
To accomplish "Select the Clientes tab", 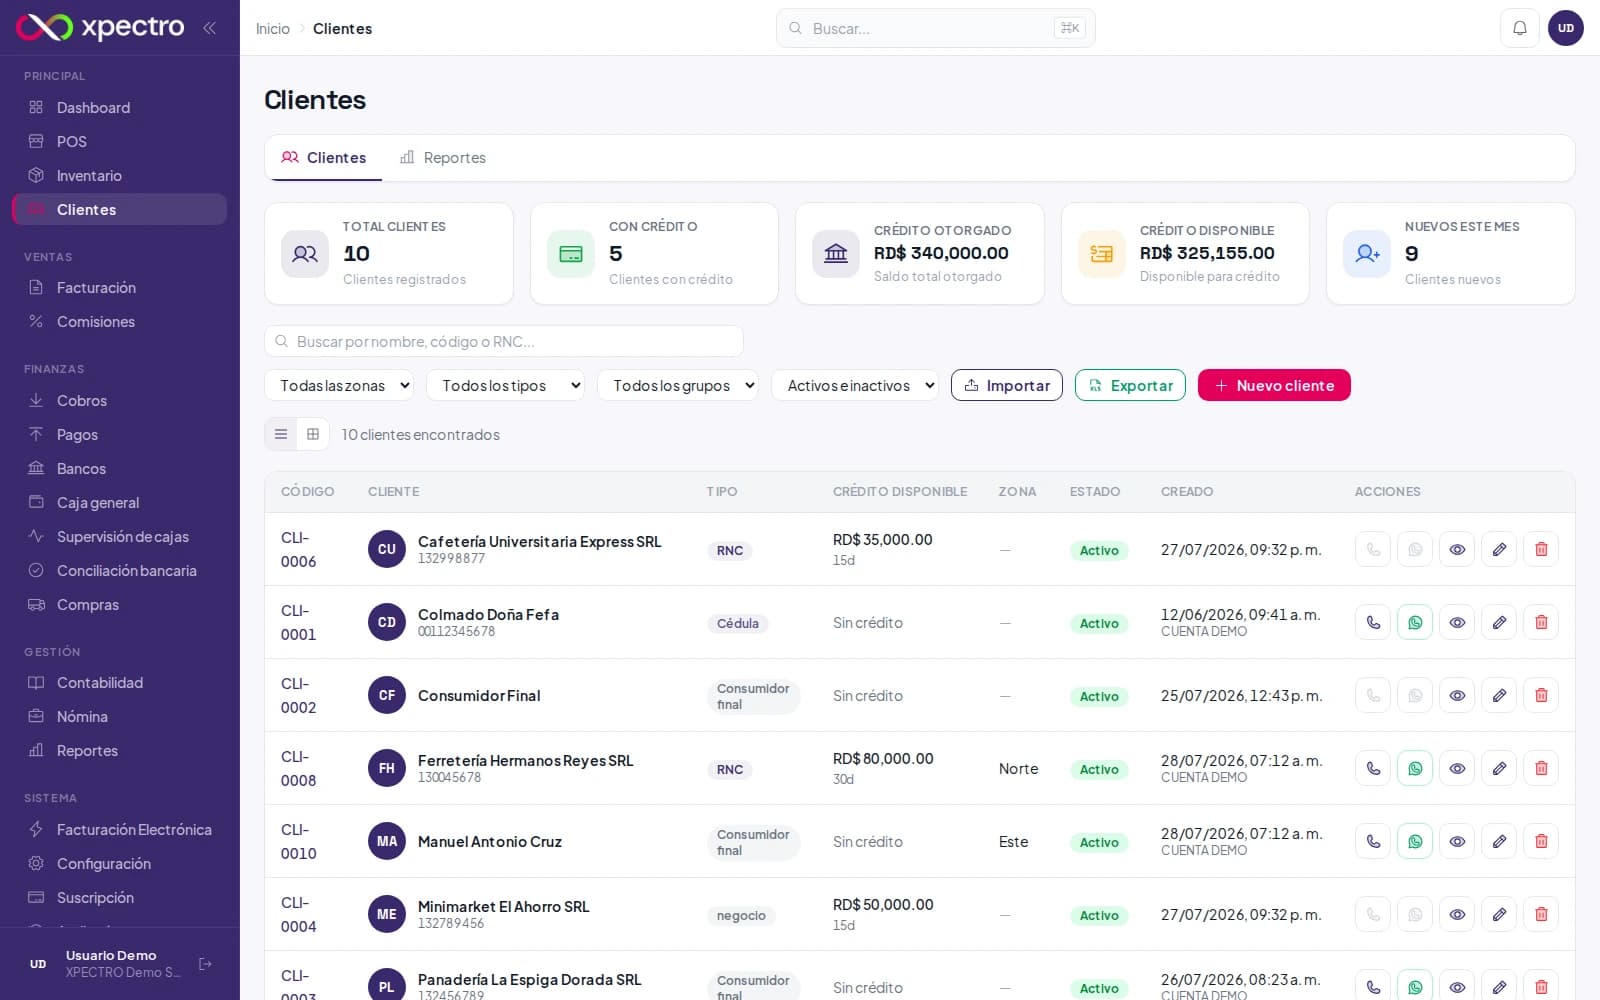I will click(323, 157).
